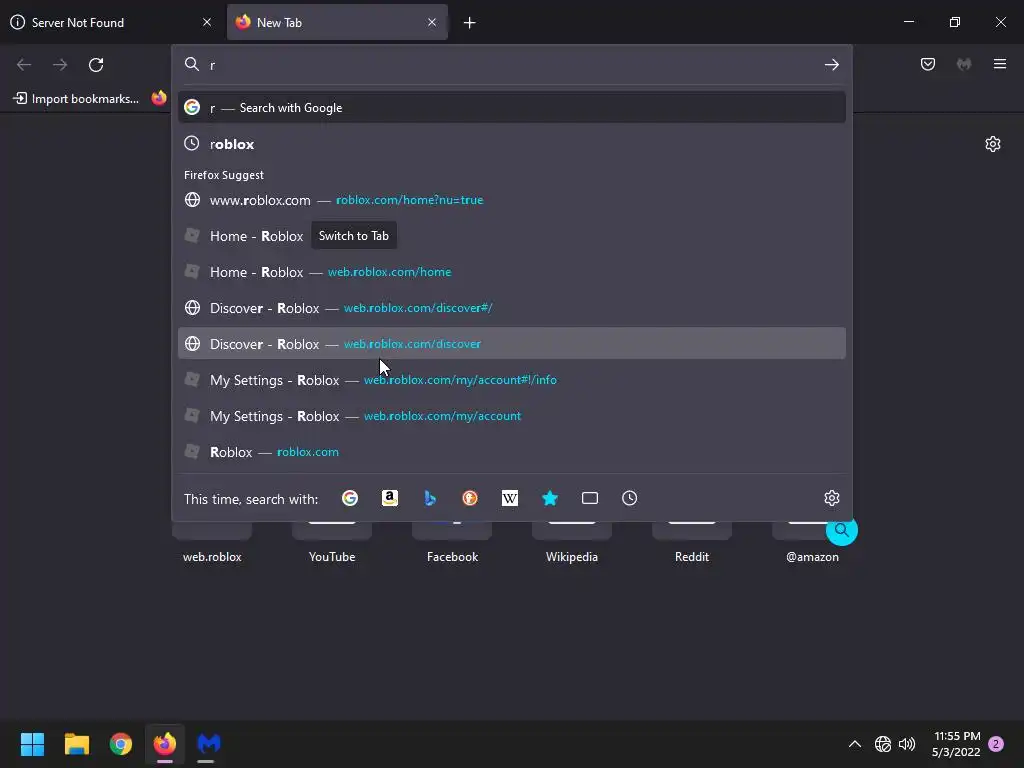Open Windows Start menu
Image resolution: width=1024 pixels, height=768 pixels.
(32, 744)
